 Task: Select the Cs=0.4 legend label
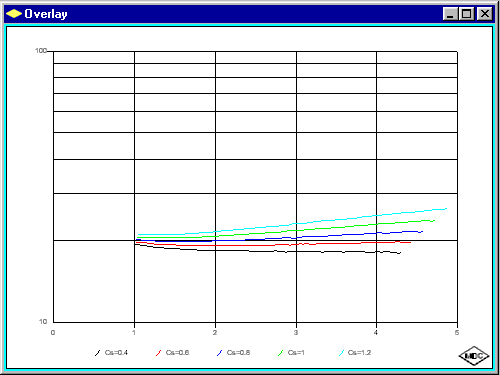[x=116, y=353]
